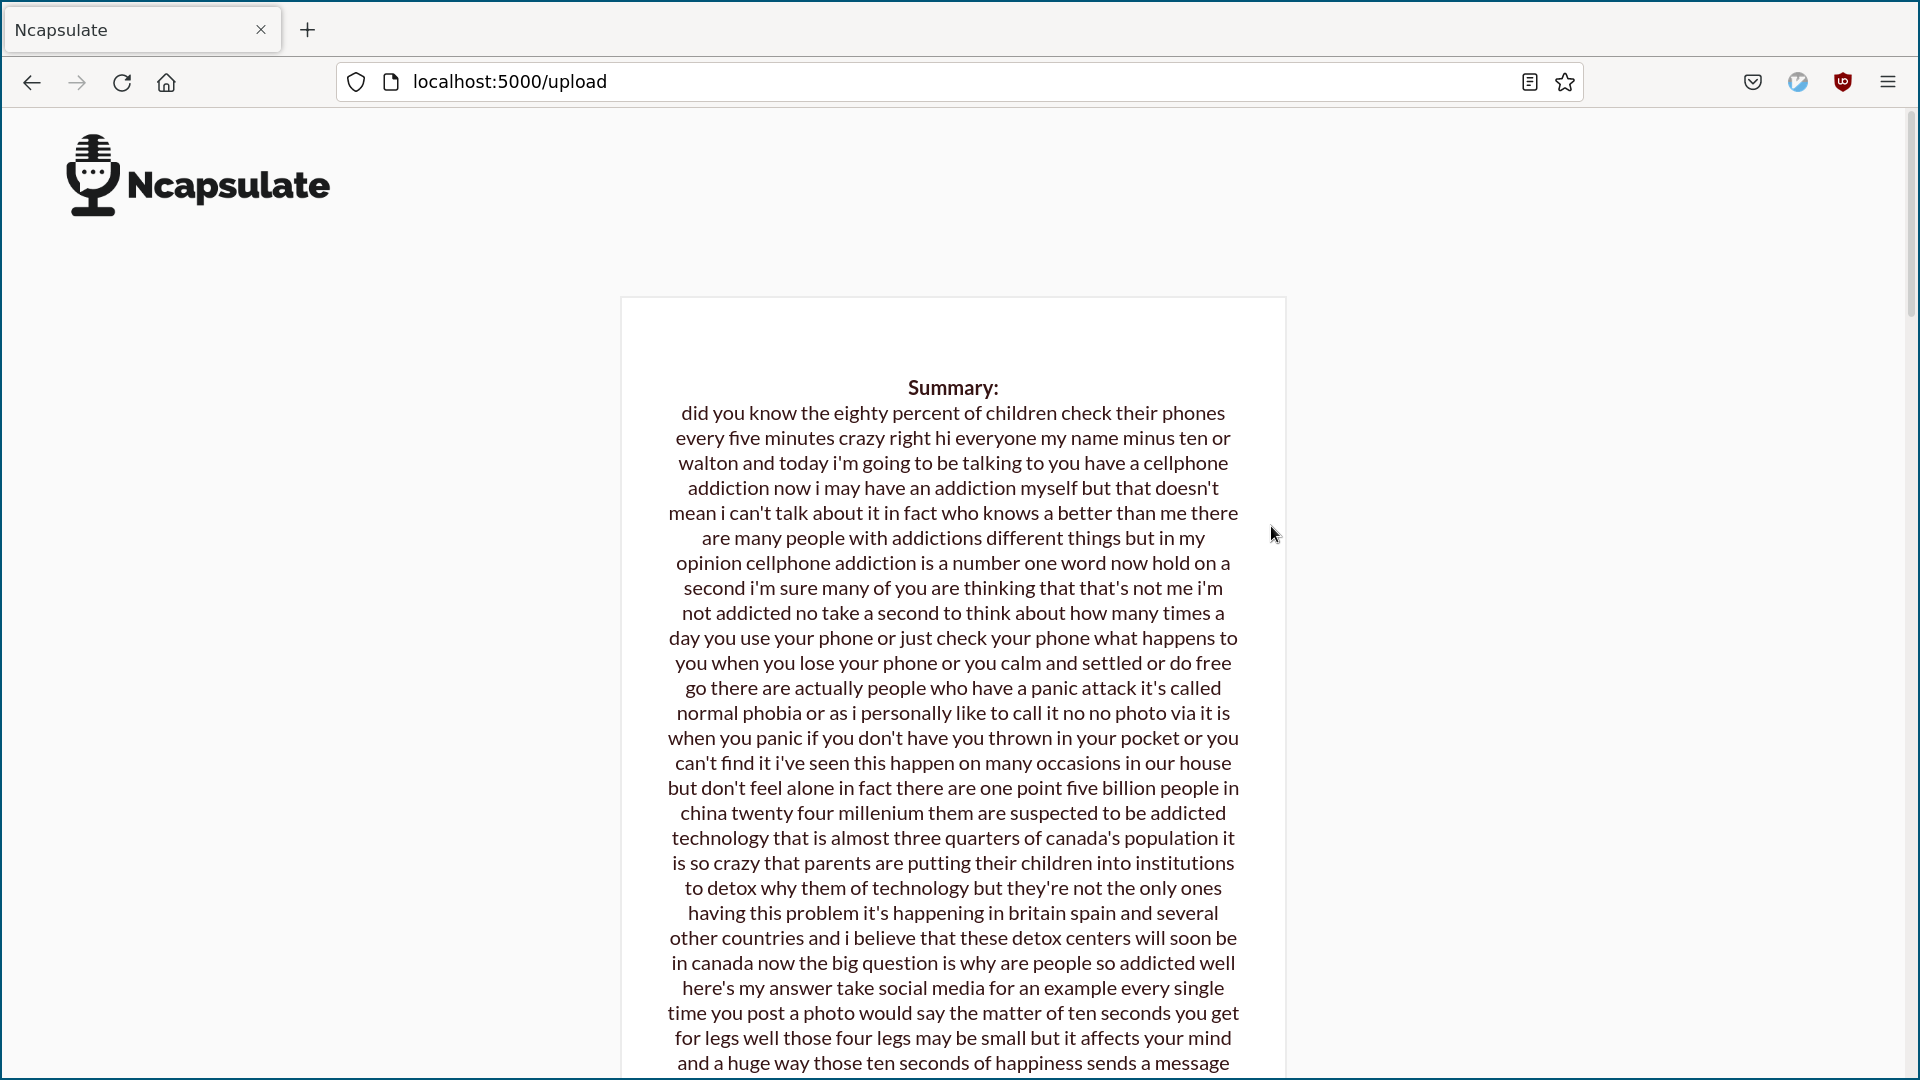Viewport: 1920px width, 1080px height.
Task: Close the Ncapsulate tab
Action: [261, 30]
